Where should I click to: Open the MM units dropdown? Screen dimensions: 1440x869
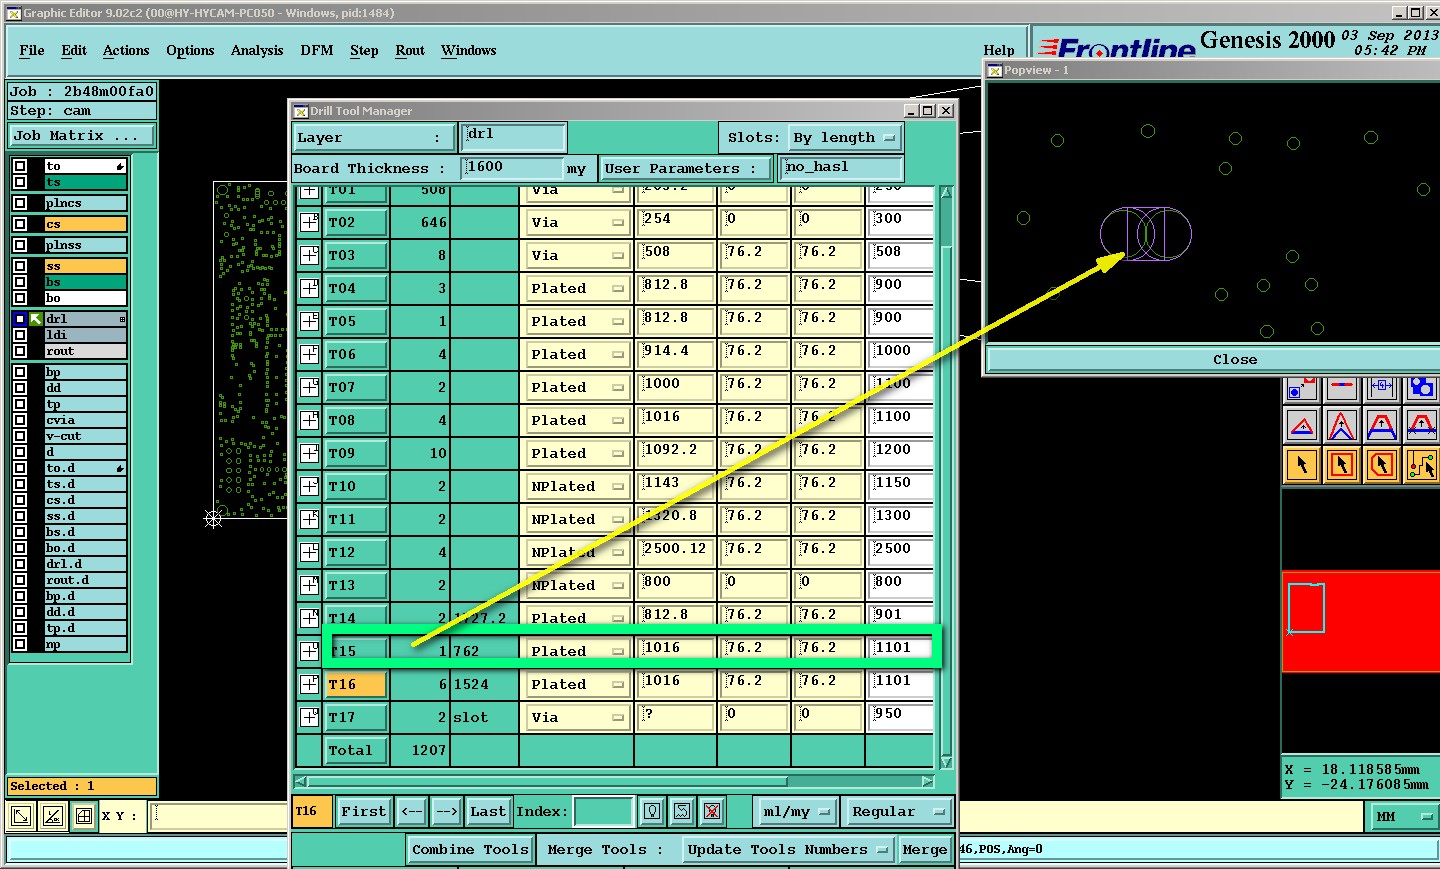click(1403, 816)
